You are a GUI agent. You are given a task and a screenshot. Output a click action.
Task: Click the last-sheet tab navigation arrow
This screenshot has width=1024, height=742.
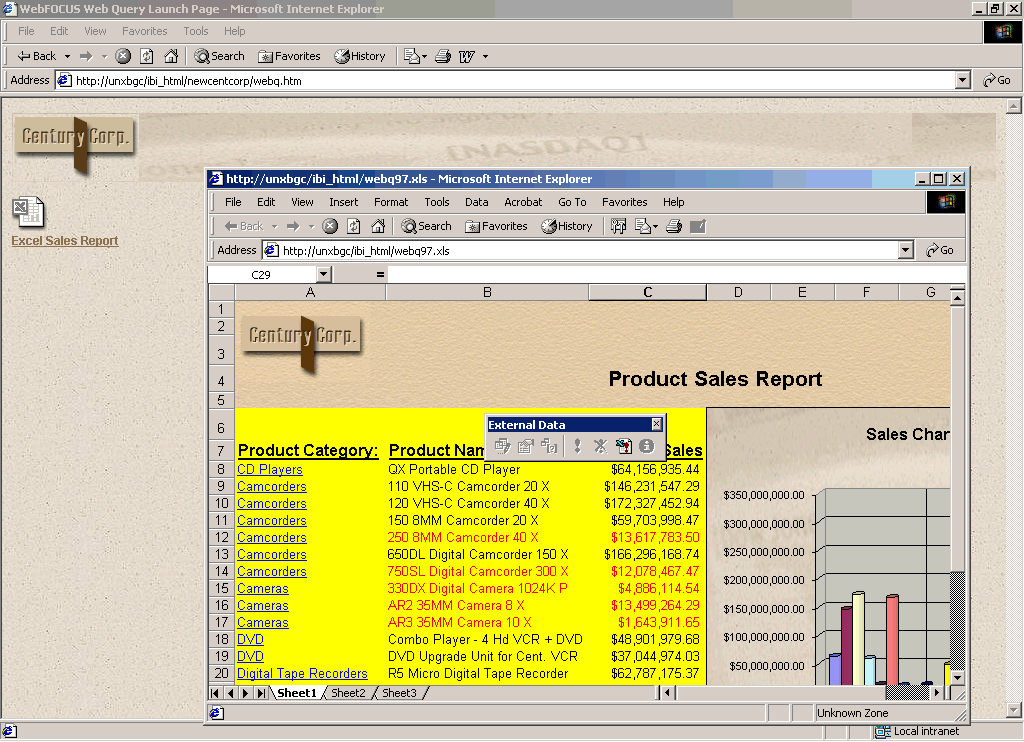(x=261, y=693)
